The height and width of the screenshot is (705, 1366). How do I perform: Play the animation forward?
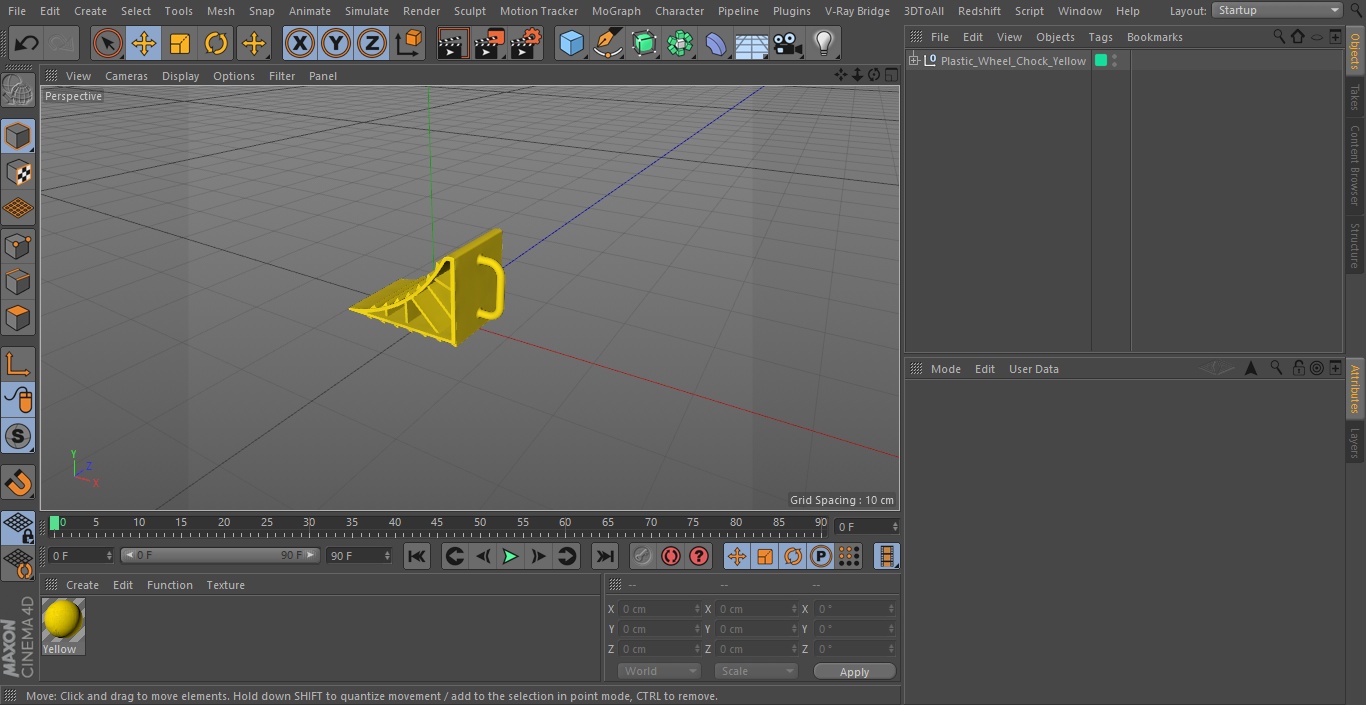510,556
